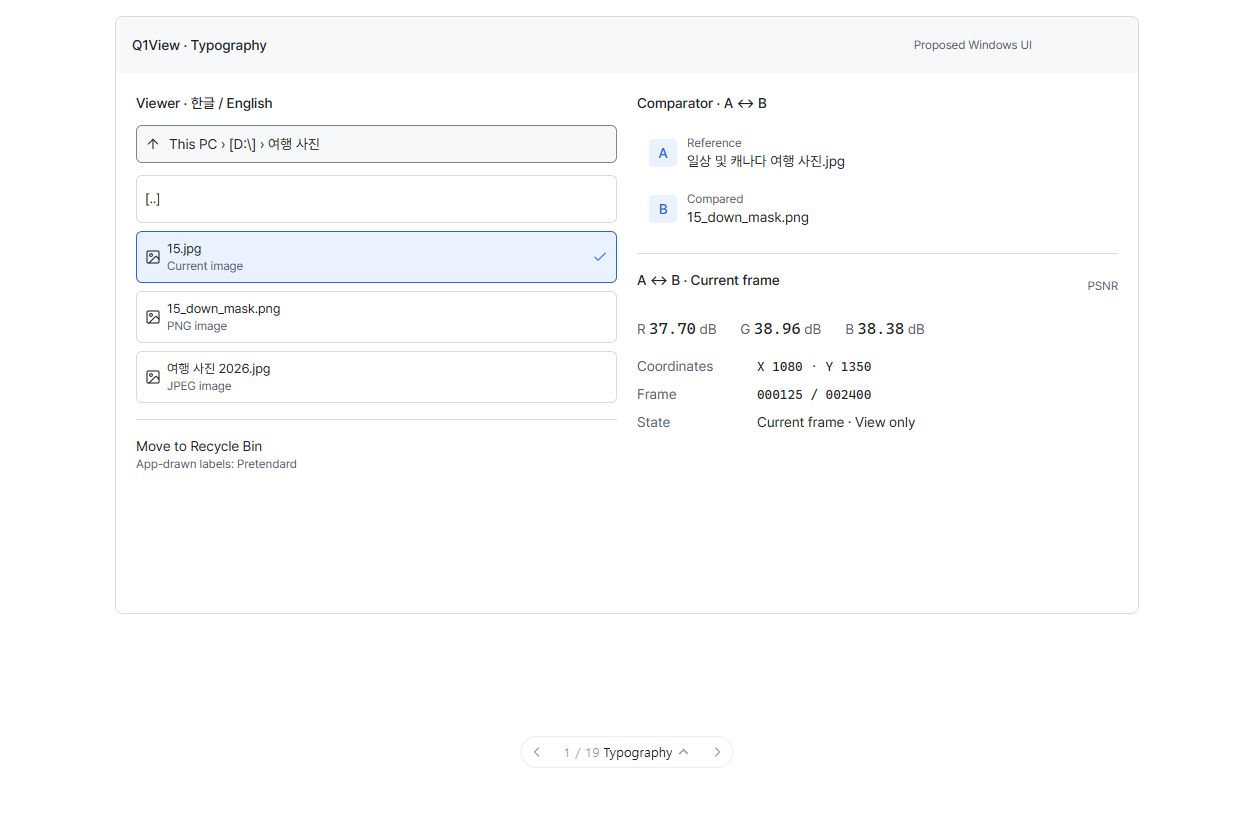Click the R 37.70 dB value
Image resolution: width=1254 pixels, height=828 pixels.
677,329
